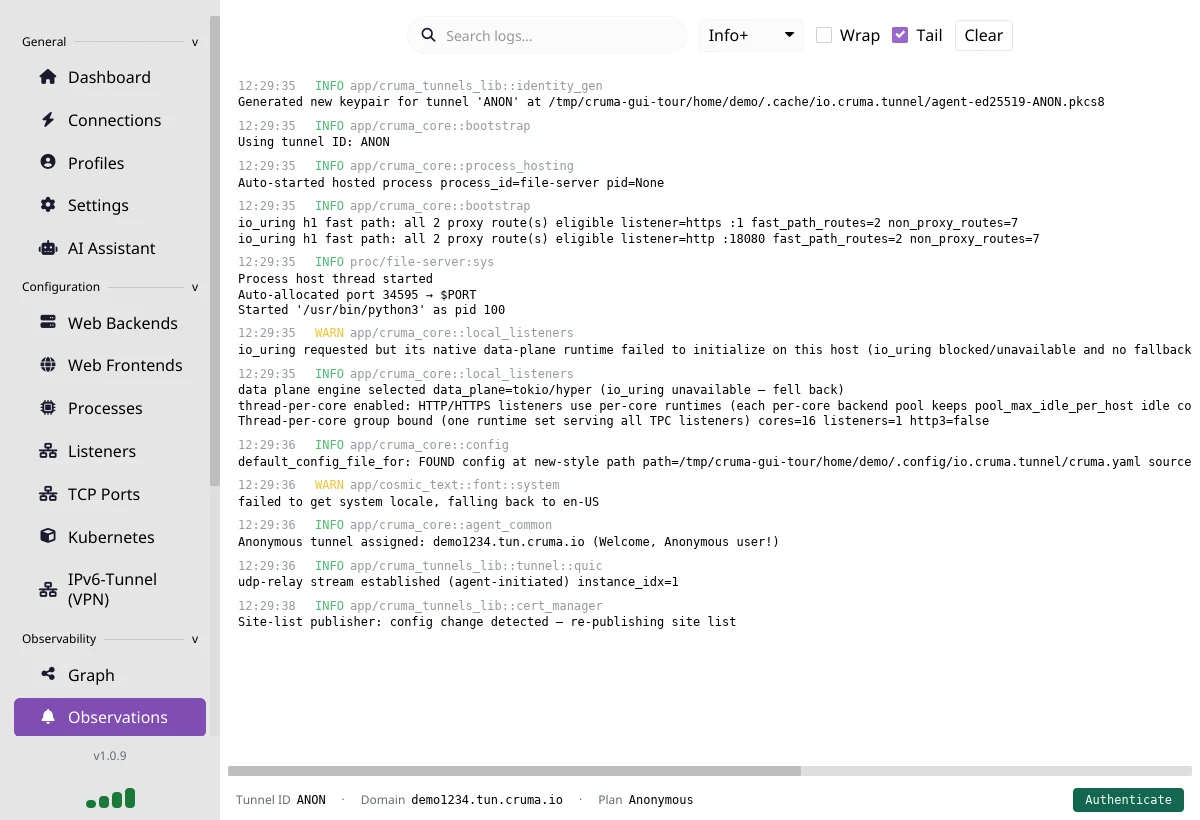Click the 'Anonymous tunnel assigned' log line
Image resolution: width=1200 pixels, height=820 pixels.
[508, 542]
